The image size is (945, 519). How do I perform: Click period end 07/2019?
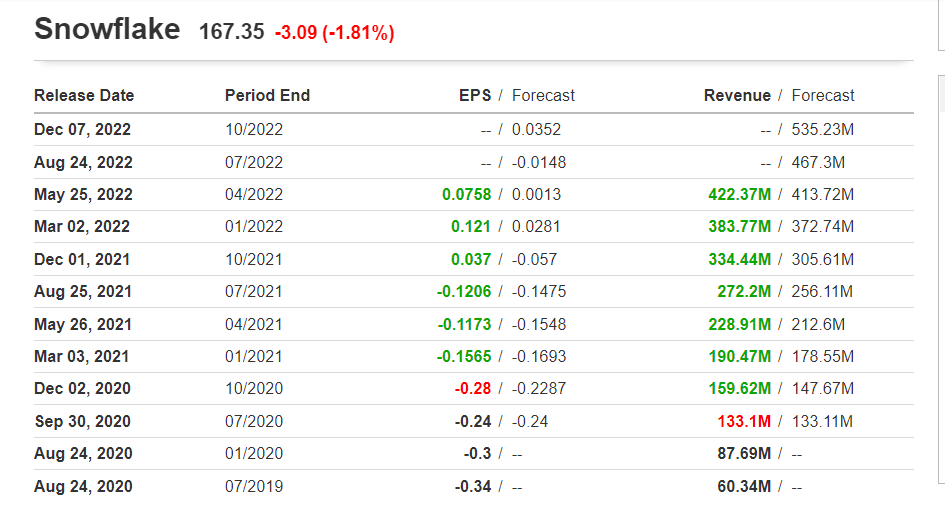coord(254,486)
